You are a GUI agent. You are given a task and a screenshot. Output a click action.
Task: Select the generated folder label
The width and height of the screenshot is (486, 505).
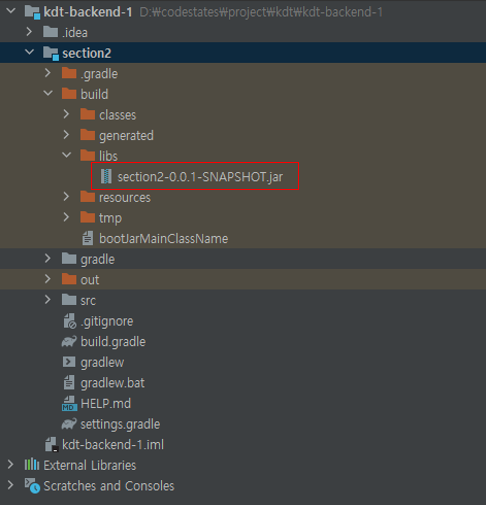click(126, 136)
